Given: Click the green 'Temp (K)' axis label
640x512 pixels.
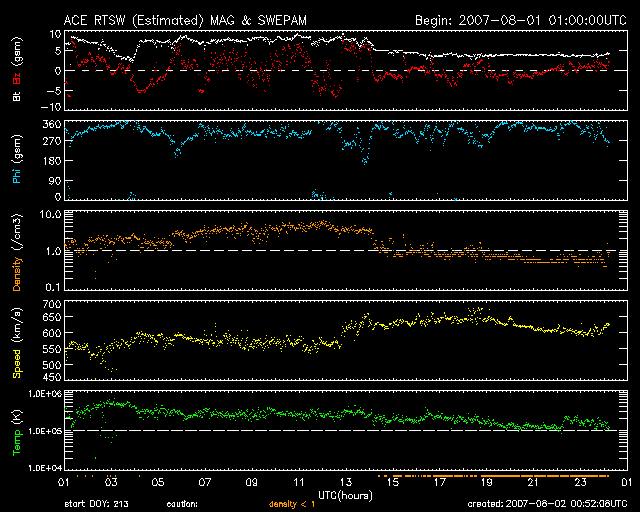Looking at the screenshot, I should (x=17, y=432).
